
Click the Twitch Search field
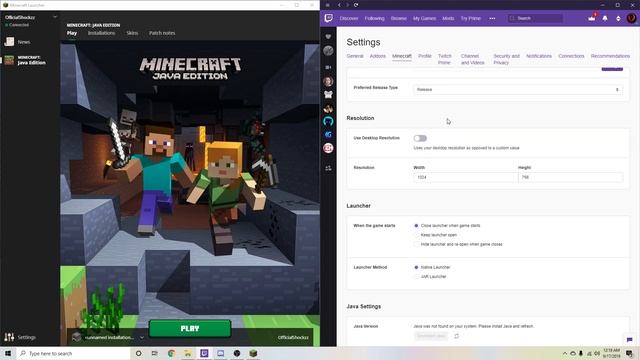point(535,18)
